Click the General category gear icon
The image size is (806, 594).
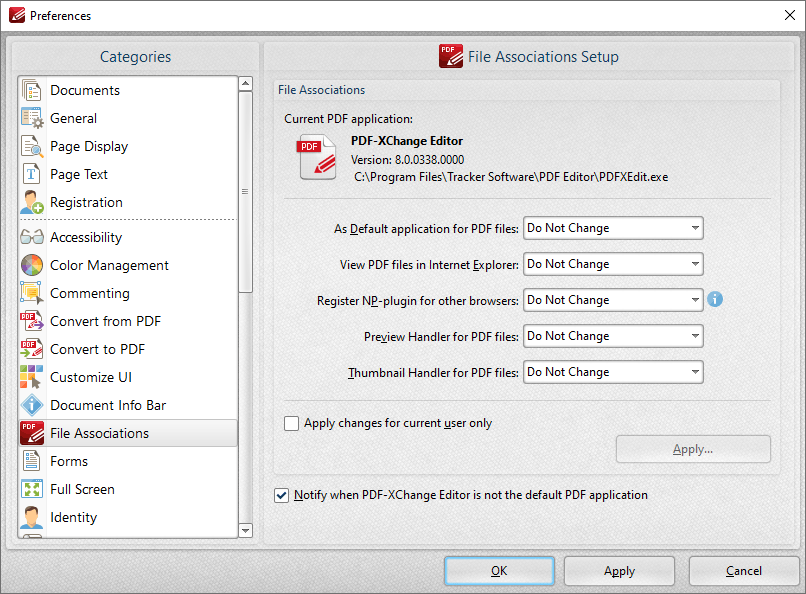[32, 118]
